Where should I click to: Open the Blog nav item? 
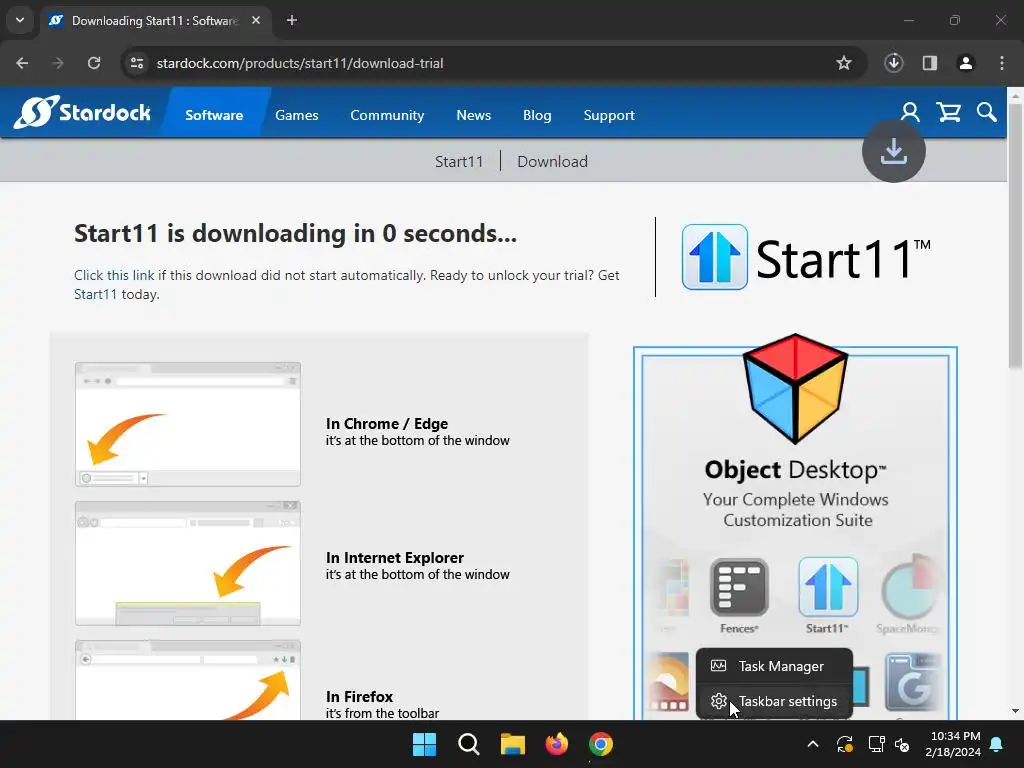[x=537, y=115]
